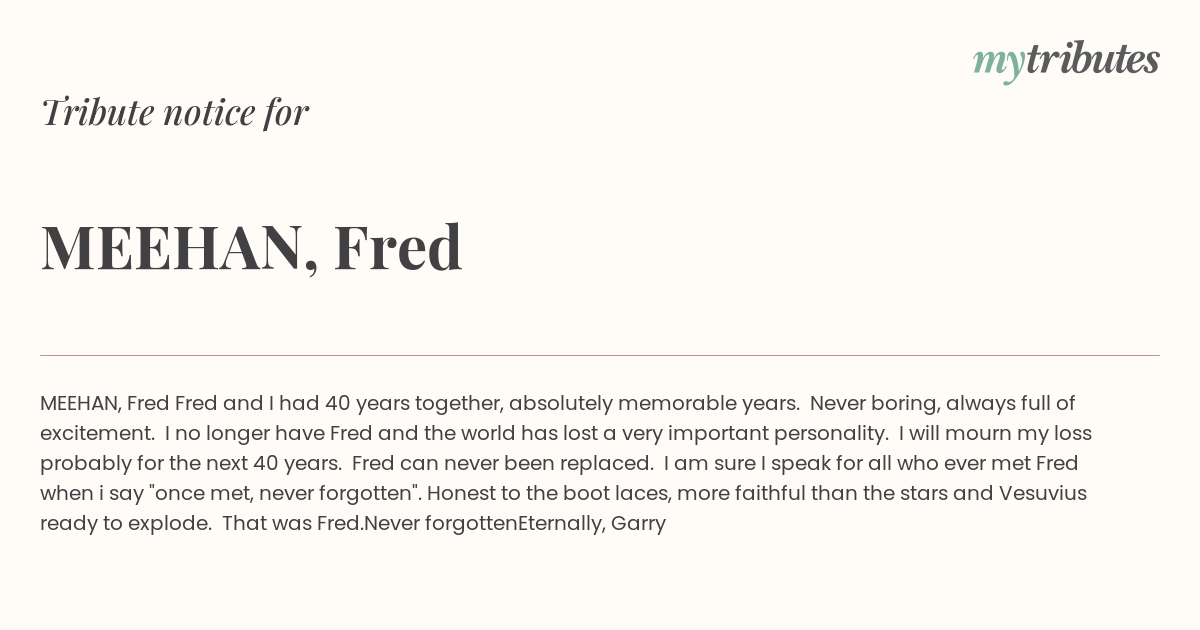The image size is (1200, 630).
Task: Click the horizontal divider line
Action: click(x=600, y=355)
